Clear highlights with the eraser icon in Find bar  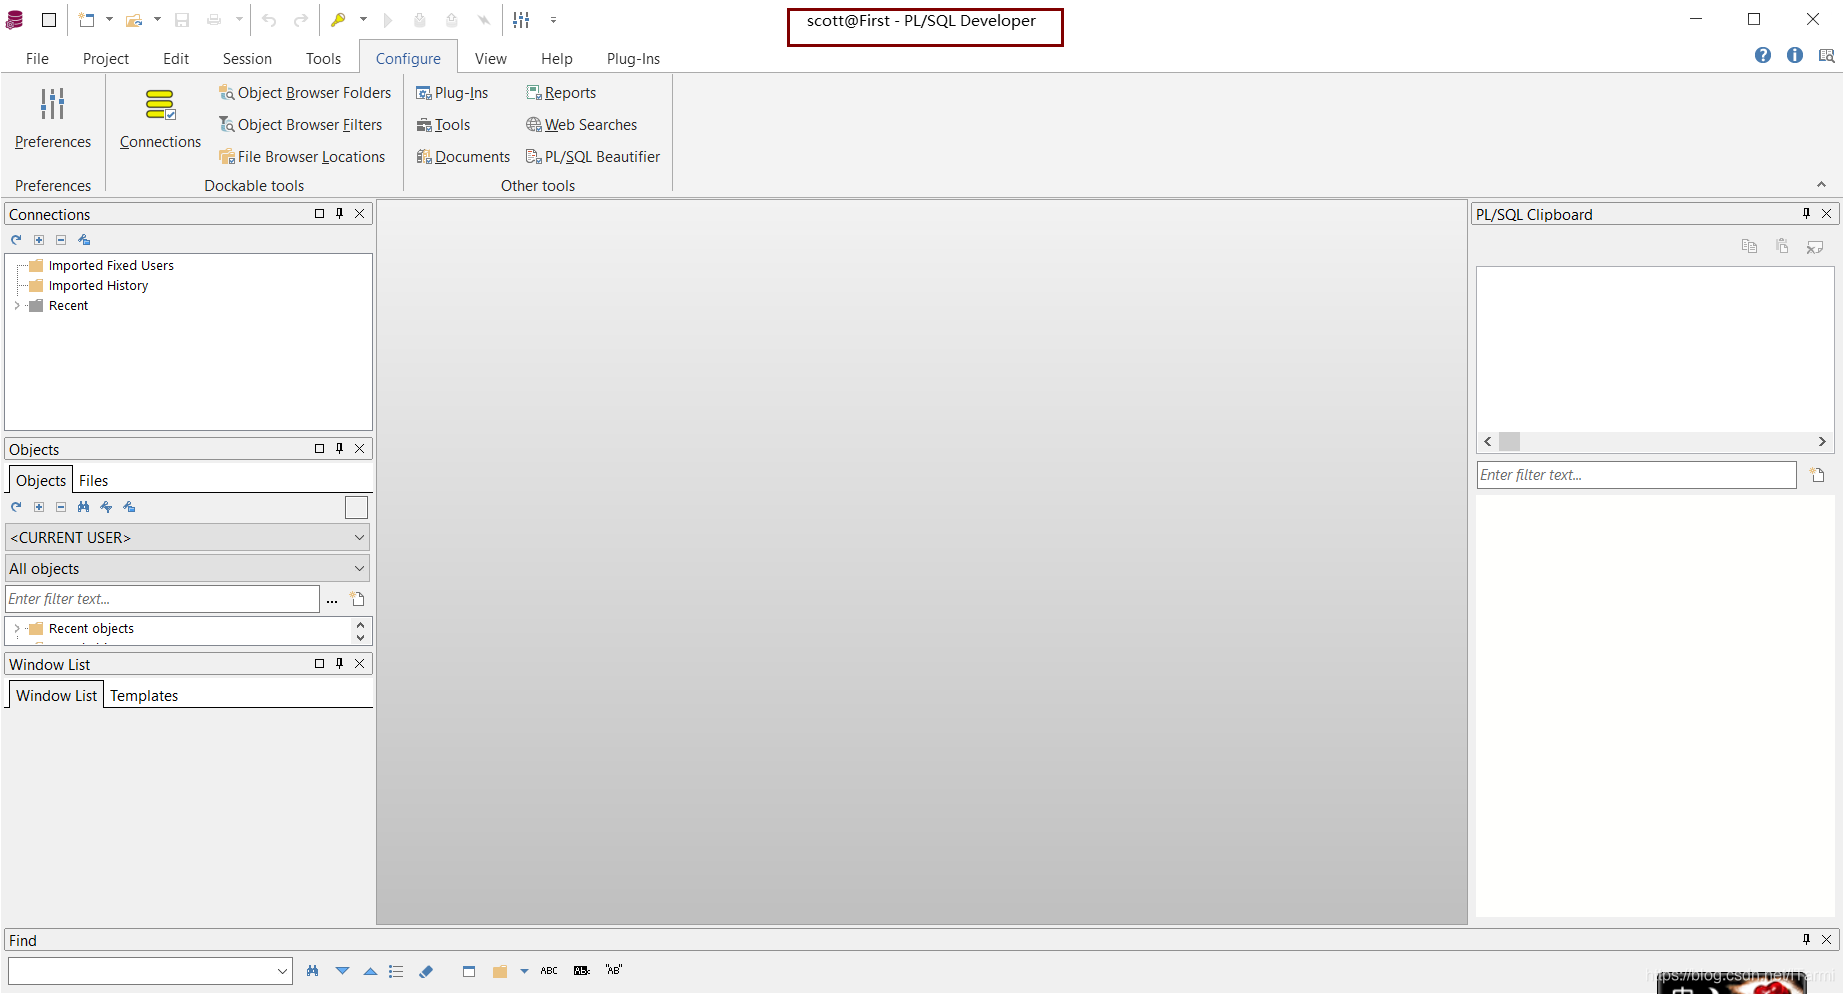(x=426, y=971)
